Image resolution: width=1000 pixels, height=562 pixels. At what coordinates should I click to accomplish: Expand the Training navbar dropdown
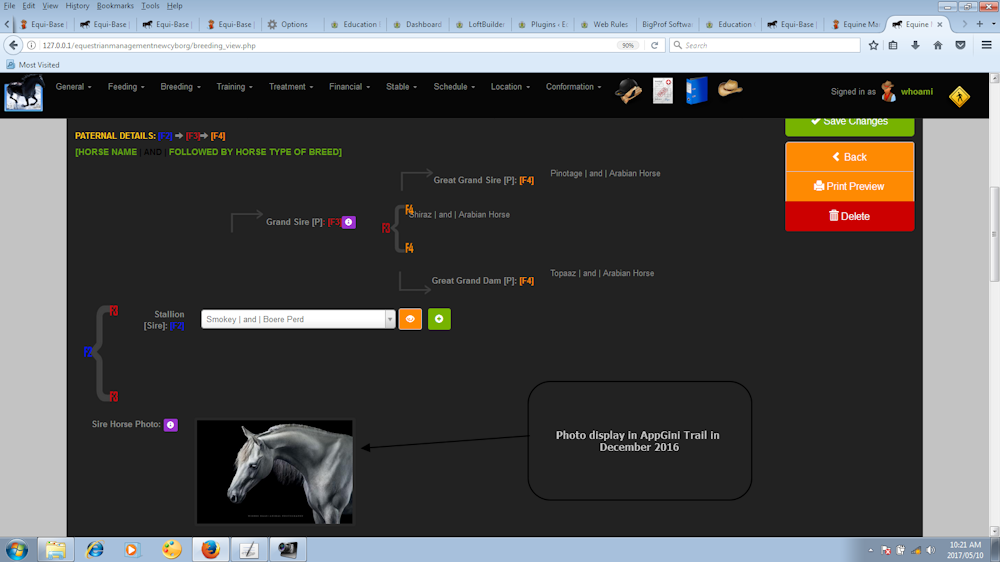click(x=234, y=87)
